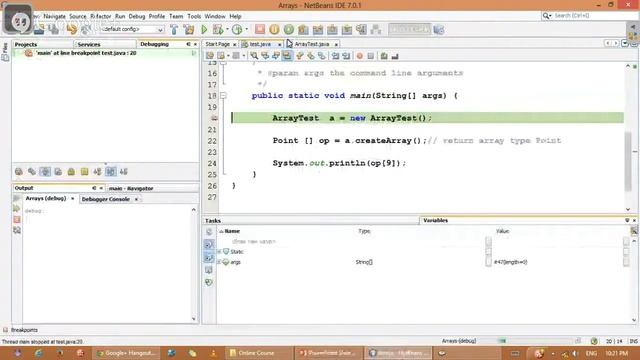
Task: Open the Debugger Console tab
Action: [x=105, y=199]
